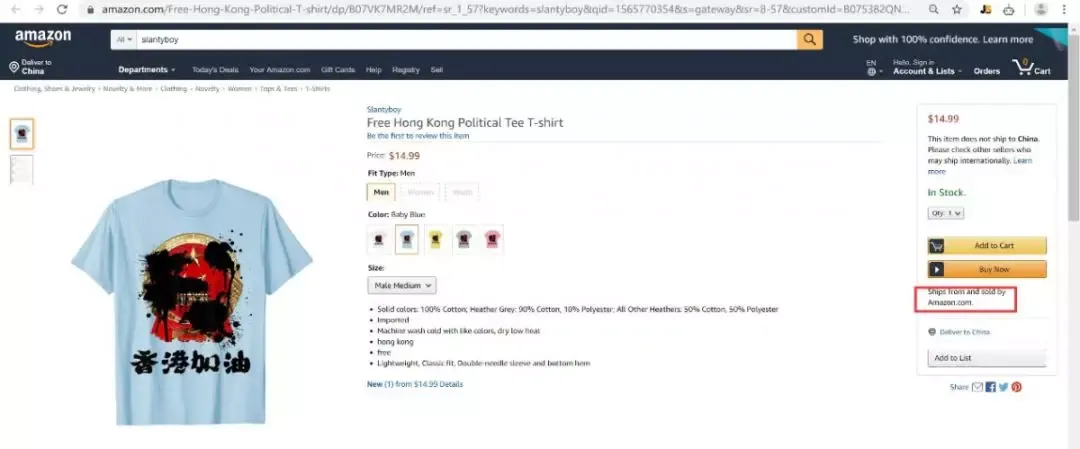Choose the yellow shirt color swatch
The height and width of the screenshot is (449, 1080).
[x=435, y=239]
